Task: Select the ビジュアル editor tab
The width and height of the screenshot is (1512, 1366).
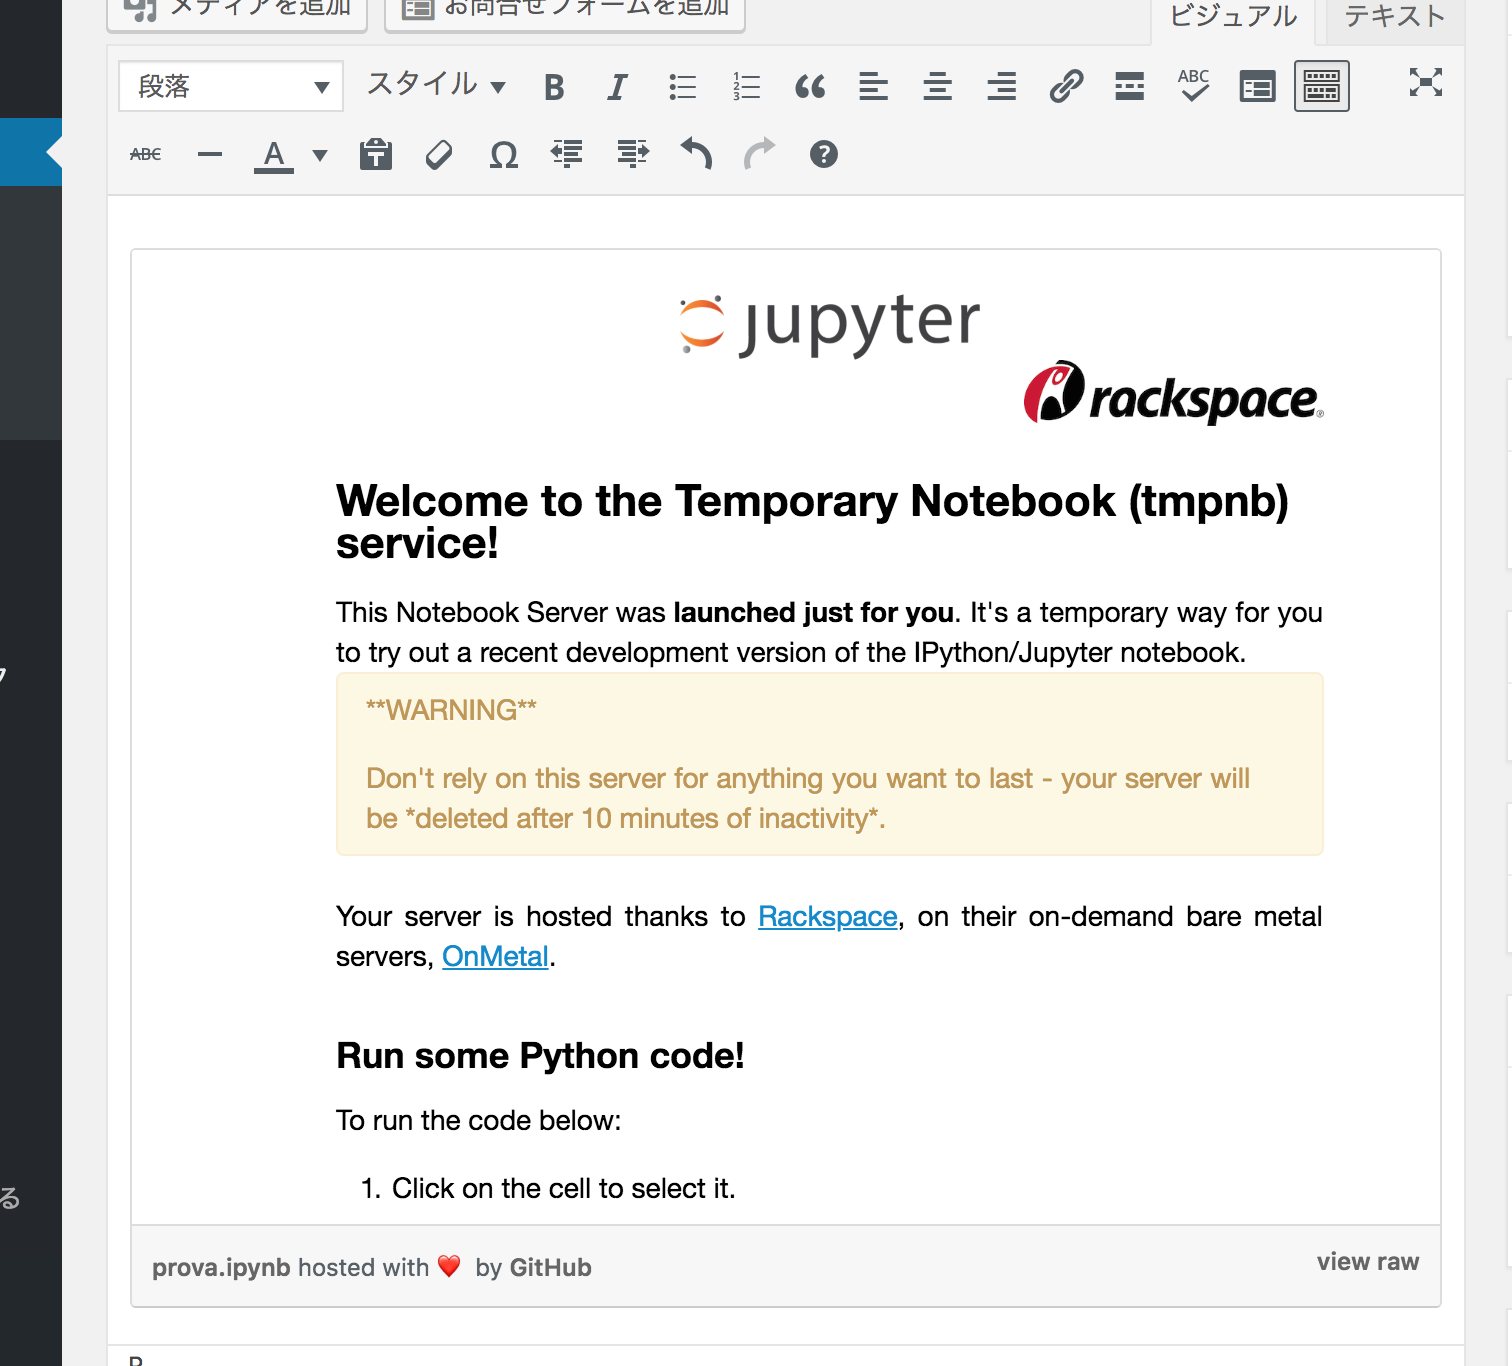Action: [x=1232, y=15]
